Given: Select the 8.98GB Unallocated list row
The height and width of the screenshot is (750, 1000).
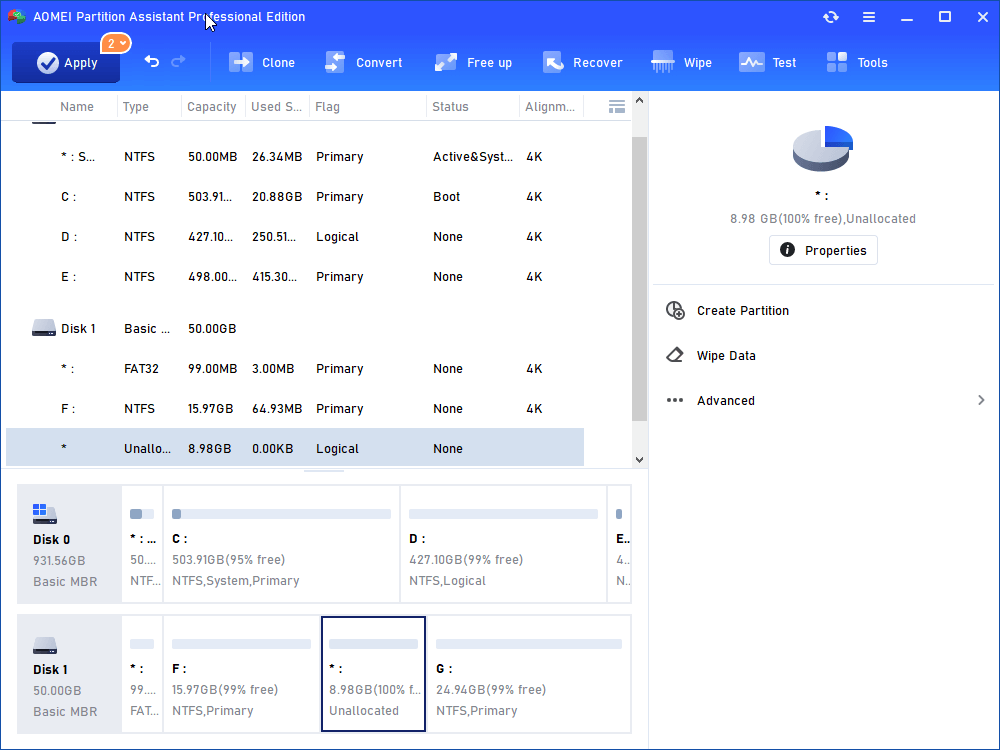Looking at the screenshot, I should click(x=295, y=448).
